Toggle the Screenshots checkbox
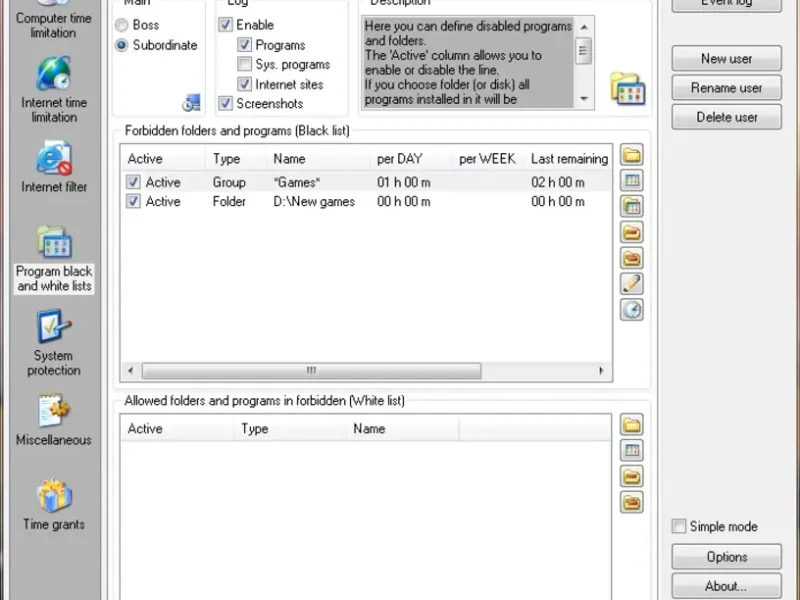The image size is (800, 600). tap(226, 104)
